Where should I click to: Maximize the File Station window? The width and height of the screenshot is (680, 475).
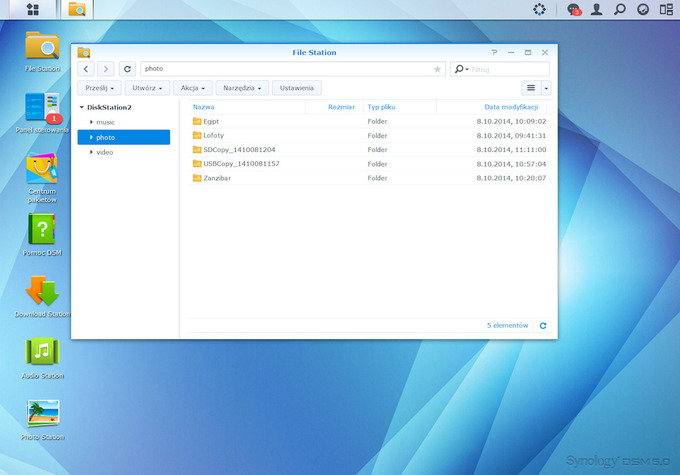coord(528,52)
